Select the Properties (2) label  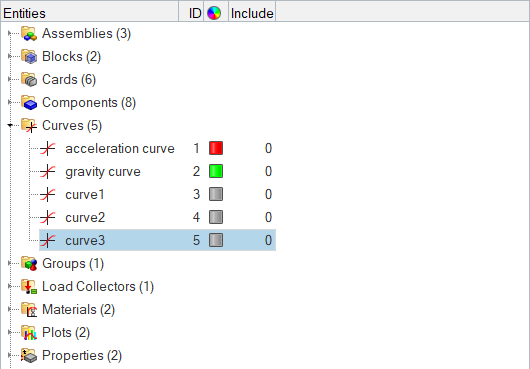pos(82,355)
